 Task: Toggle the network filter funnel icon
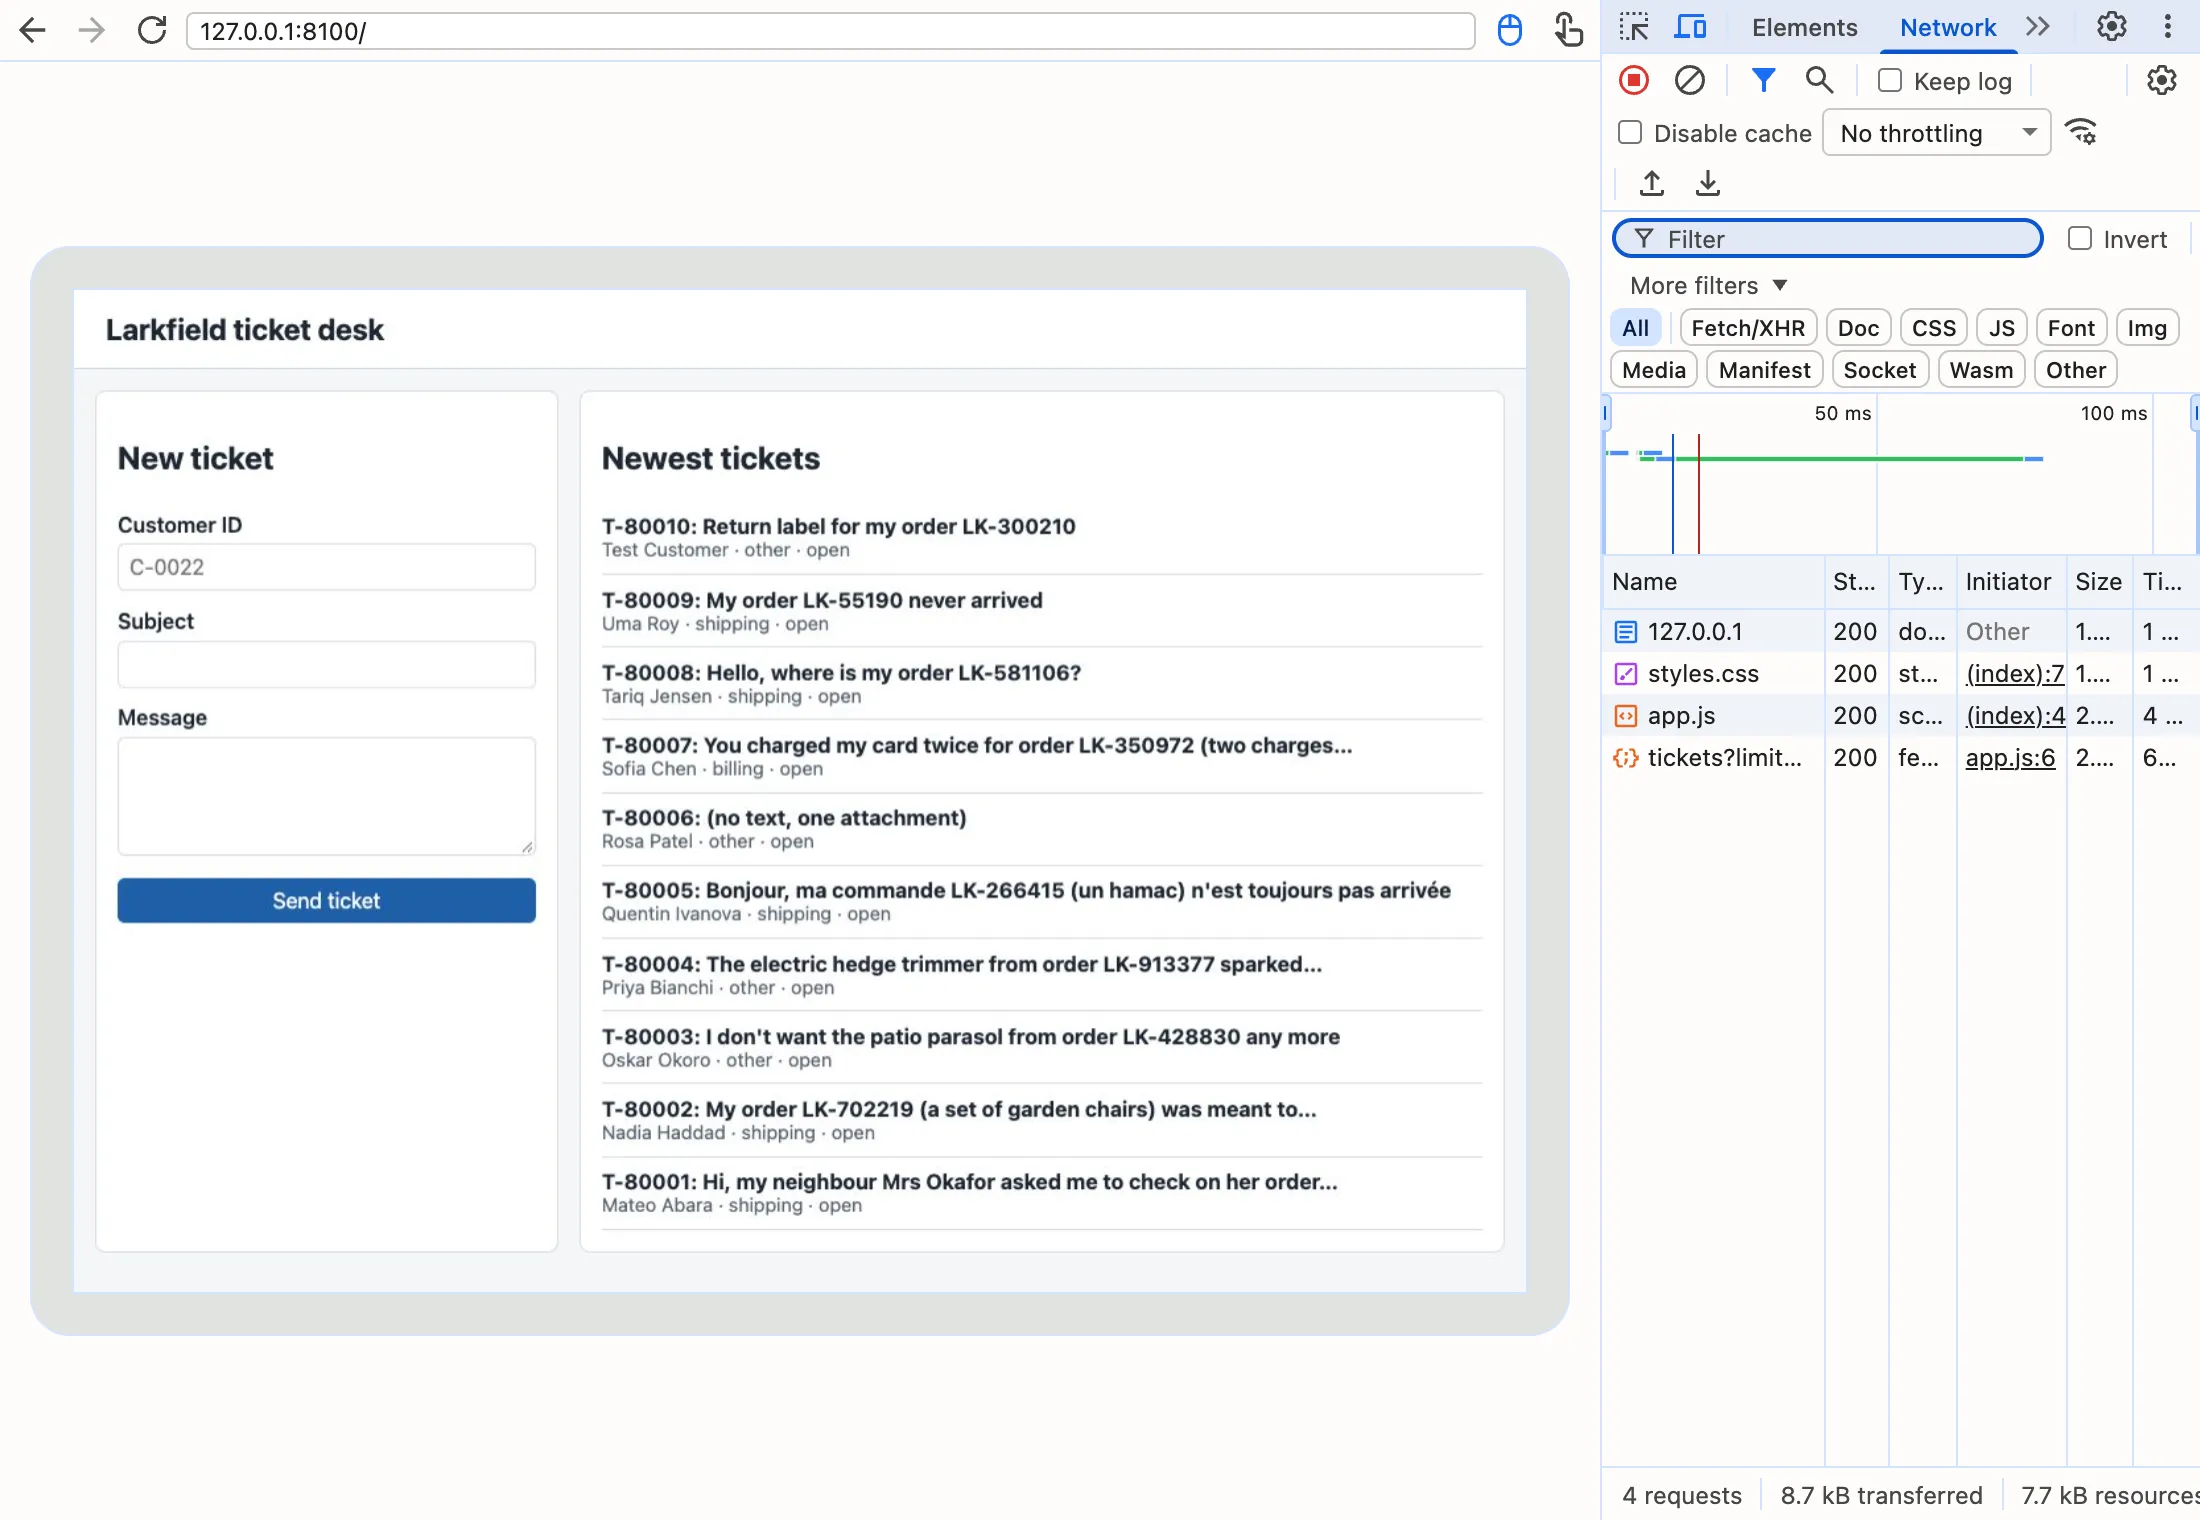coord(1764,80)
